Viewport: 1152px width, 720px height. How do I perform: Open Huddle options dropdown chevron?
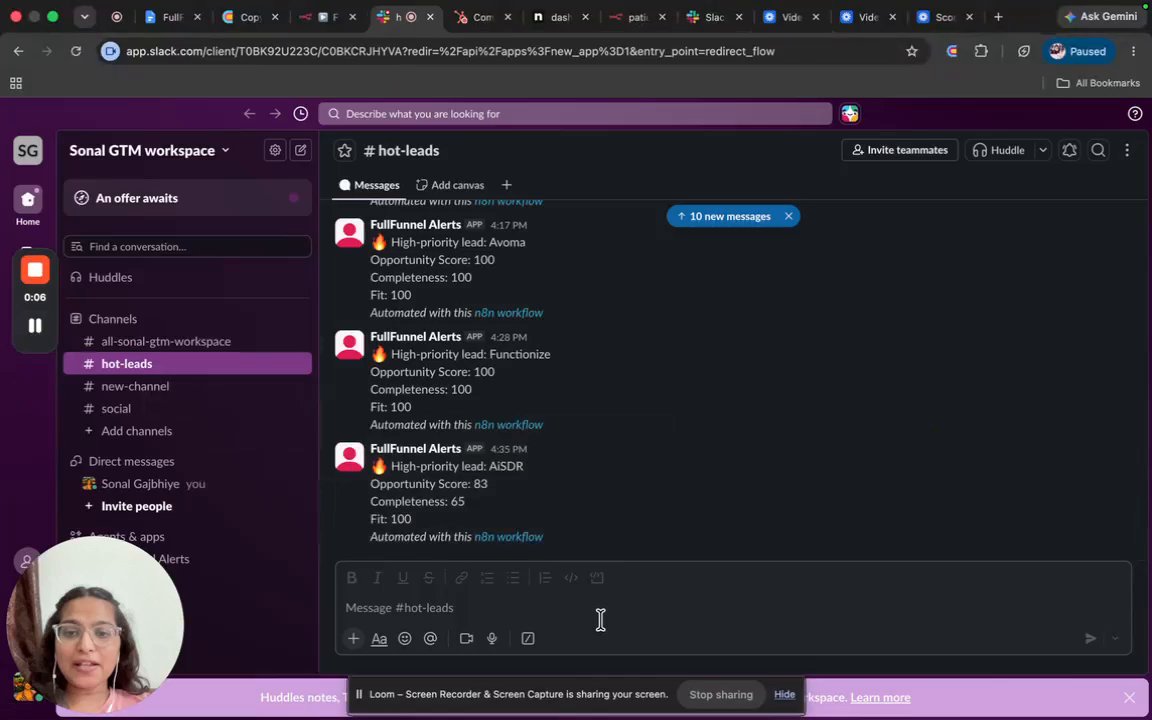pyautogui.click(x=1043, y=150)
